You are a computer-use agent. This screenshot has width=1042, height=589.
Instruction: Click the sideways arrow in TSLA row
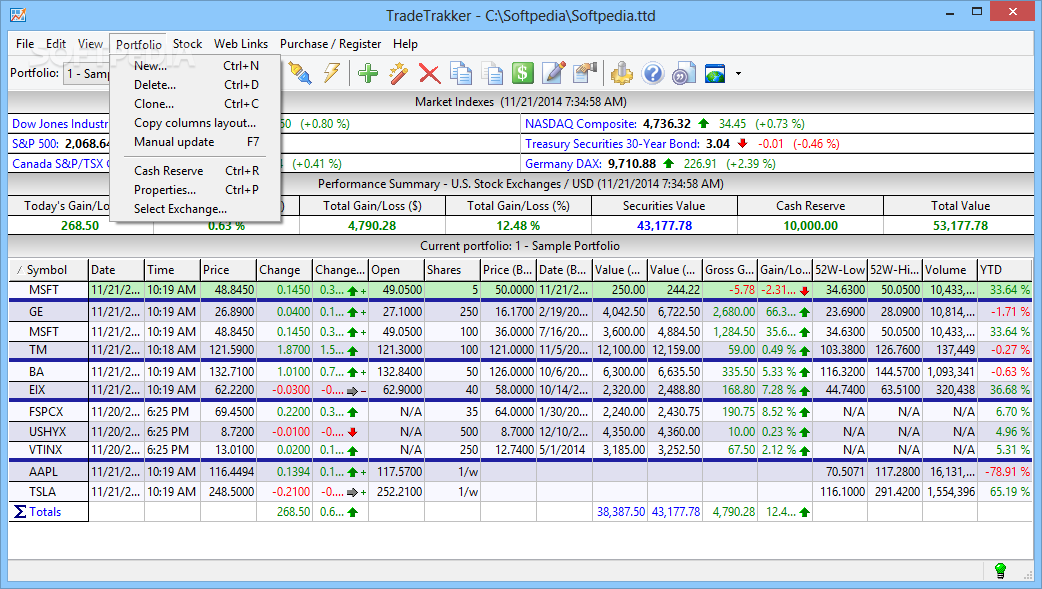(353, 493)
